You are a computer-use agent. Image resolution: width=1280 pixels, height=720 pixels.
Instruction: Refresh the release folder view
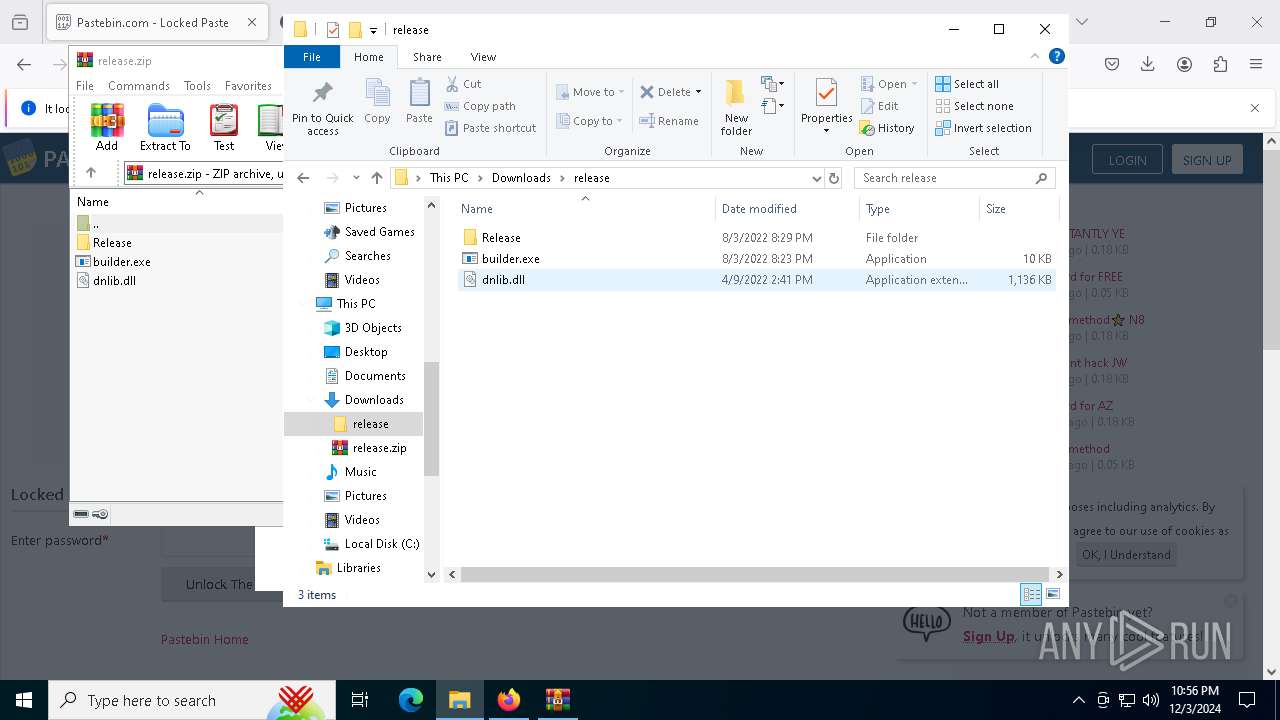[x=834, y=178]
